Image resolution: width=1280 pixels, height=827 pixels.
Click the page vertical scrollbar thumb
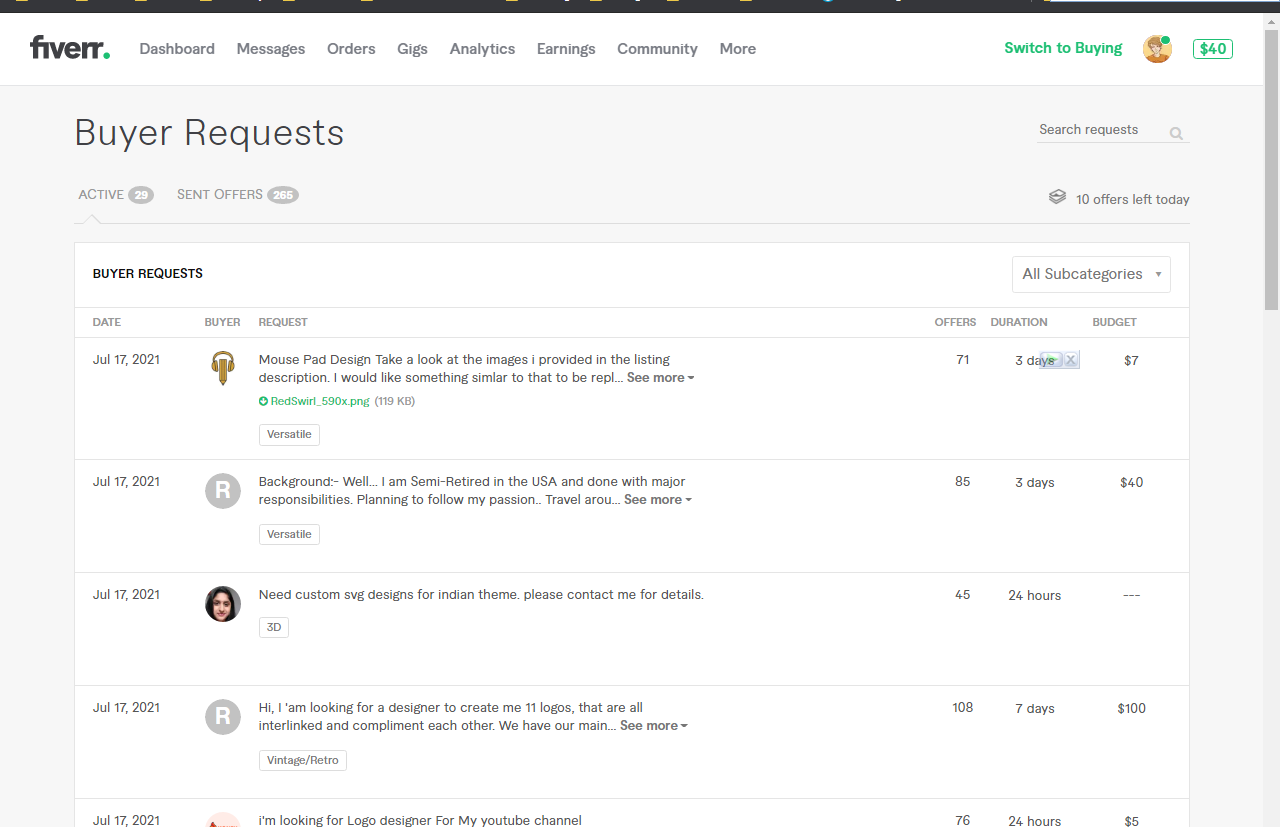tap(1271, 170)
